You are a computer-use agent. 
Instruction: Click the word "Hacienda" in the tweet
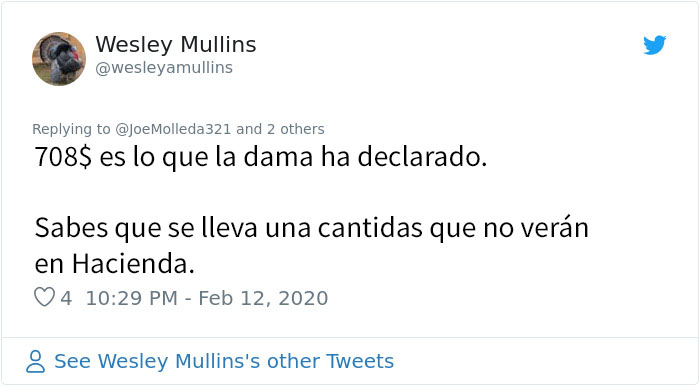(130, 264)
